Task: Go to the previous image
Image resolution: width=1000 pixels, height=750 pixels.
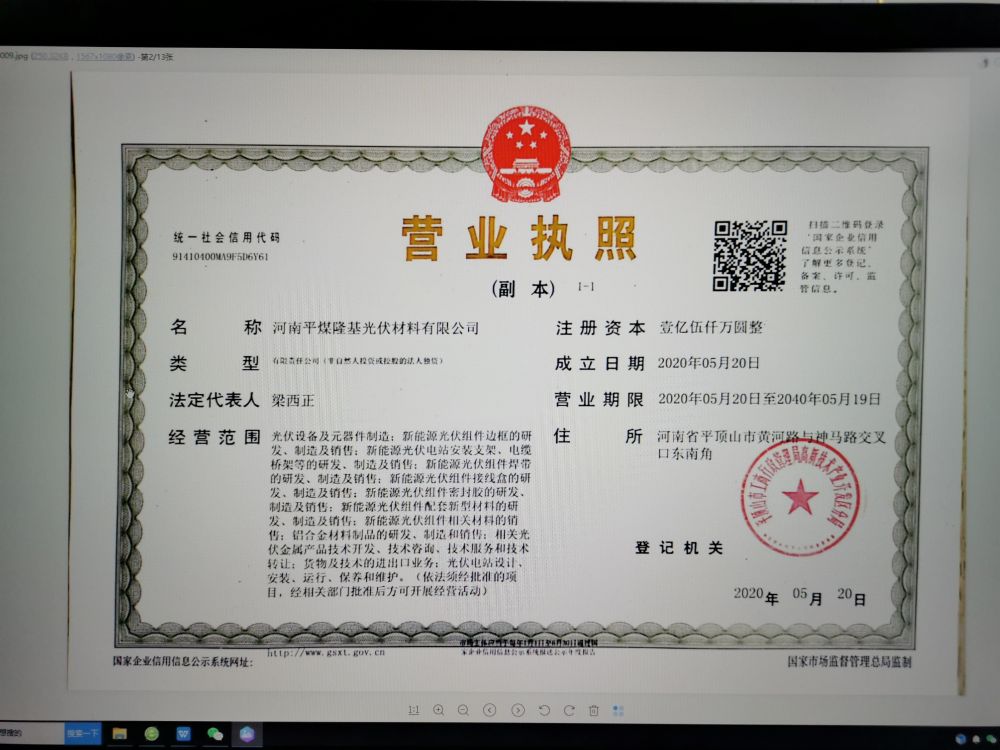Action: click(490, 710)
